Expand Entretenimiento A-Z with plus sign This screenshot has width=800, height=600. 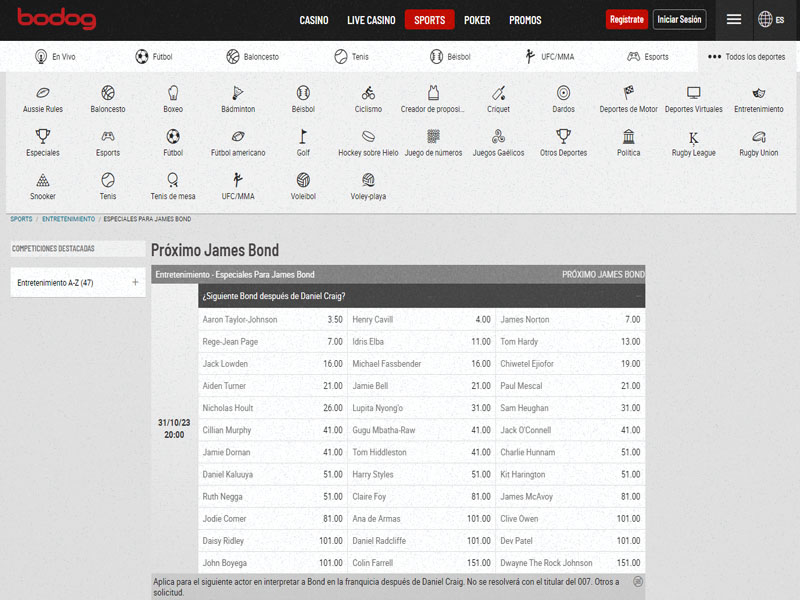point(135,283)
